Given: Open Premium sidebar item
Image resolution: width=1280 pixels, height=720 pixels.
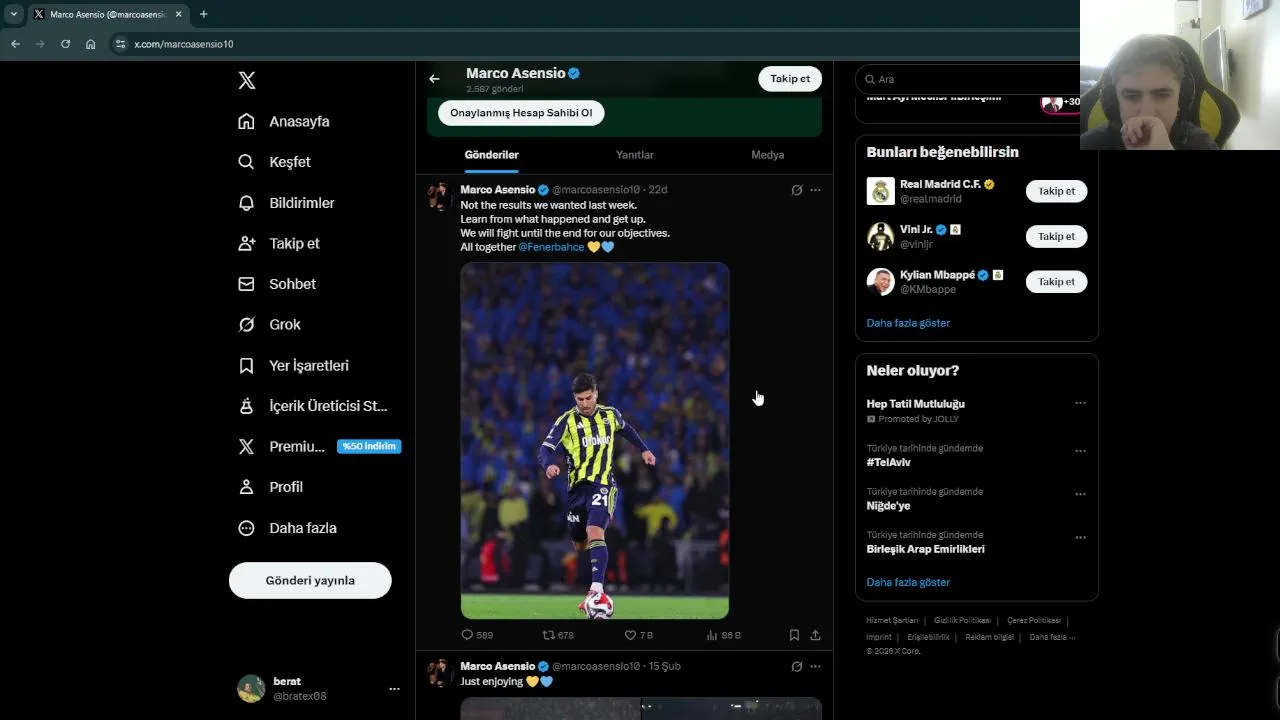Looking at the screenshot, I should point(318,446).
